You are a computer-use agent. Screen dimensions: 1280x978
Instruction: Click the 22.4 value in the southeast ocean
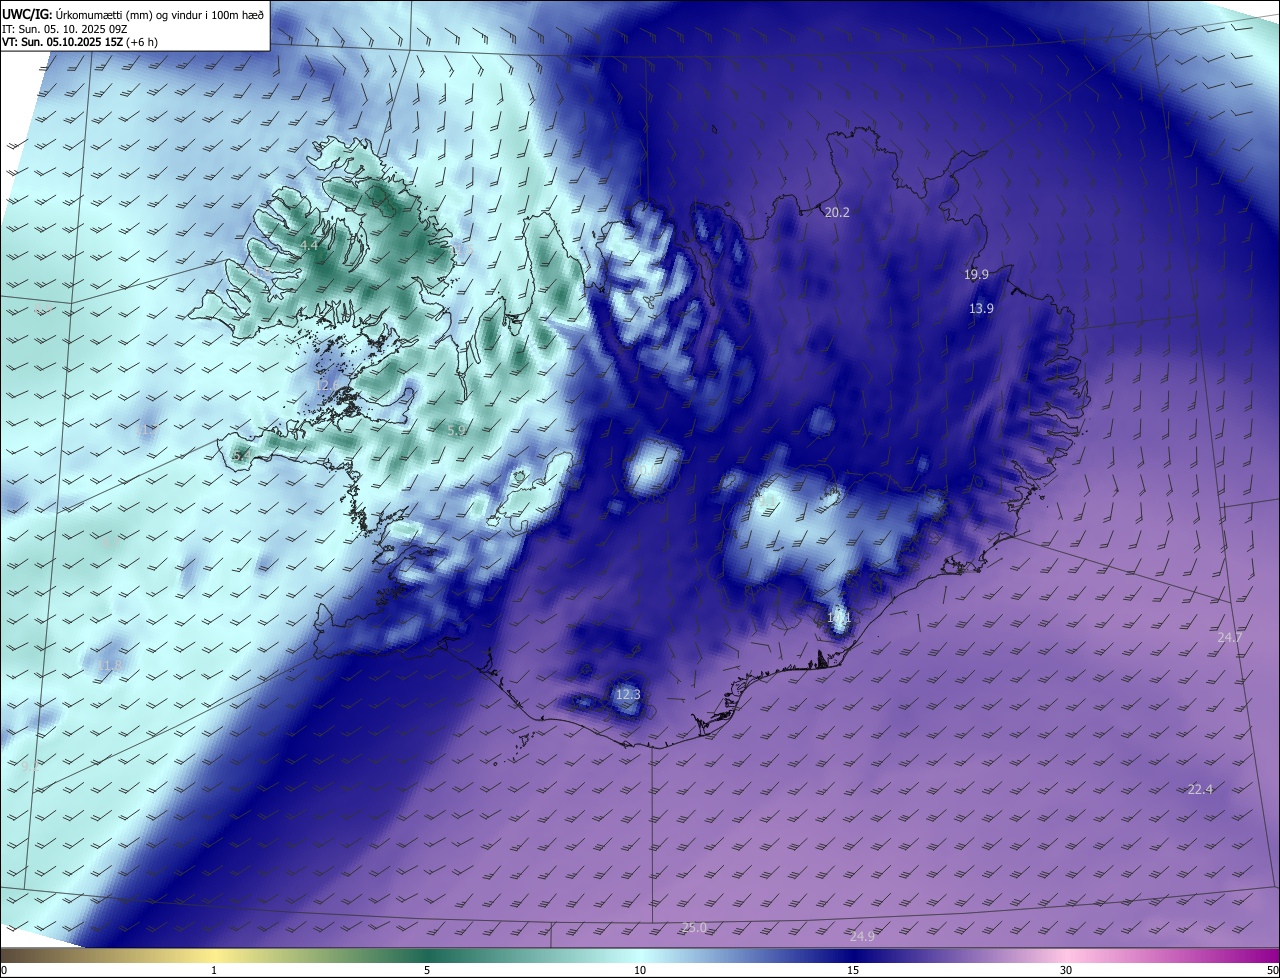(x=1200, y=790)
